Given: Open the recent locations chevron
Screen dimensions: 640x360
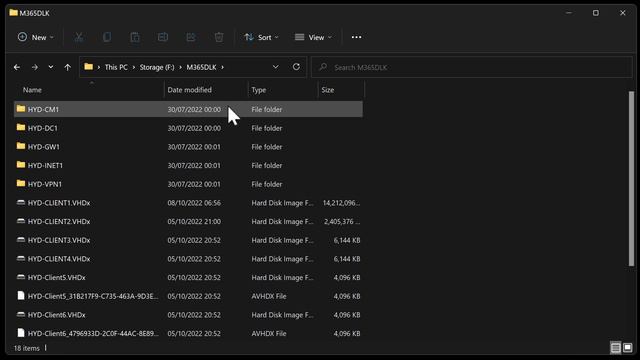Looking at the screenshot, I should tap(51, 67).
